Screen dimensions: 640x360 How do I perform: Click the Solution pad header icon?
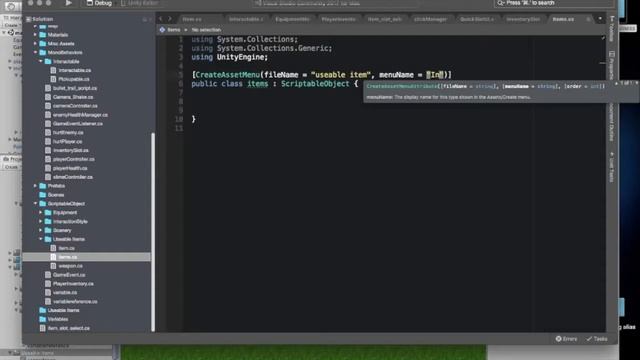pyautogui.click(x=29, y=19)
